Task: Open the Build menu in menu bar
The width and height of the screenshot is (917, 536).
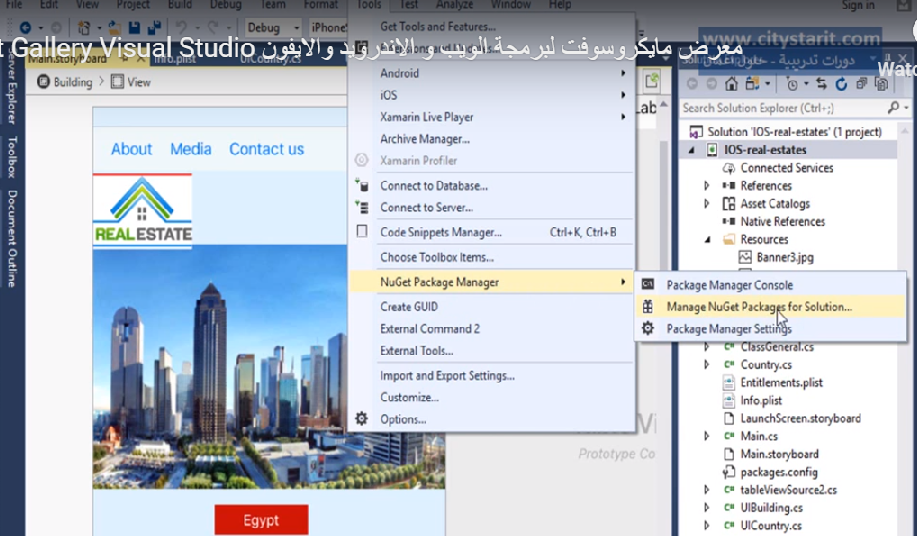Action: (x=180, y=5)
